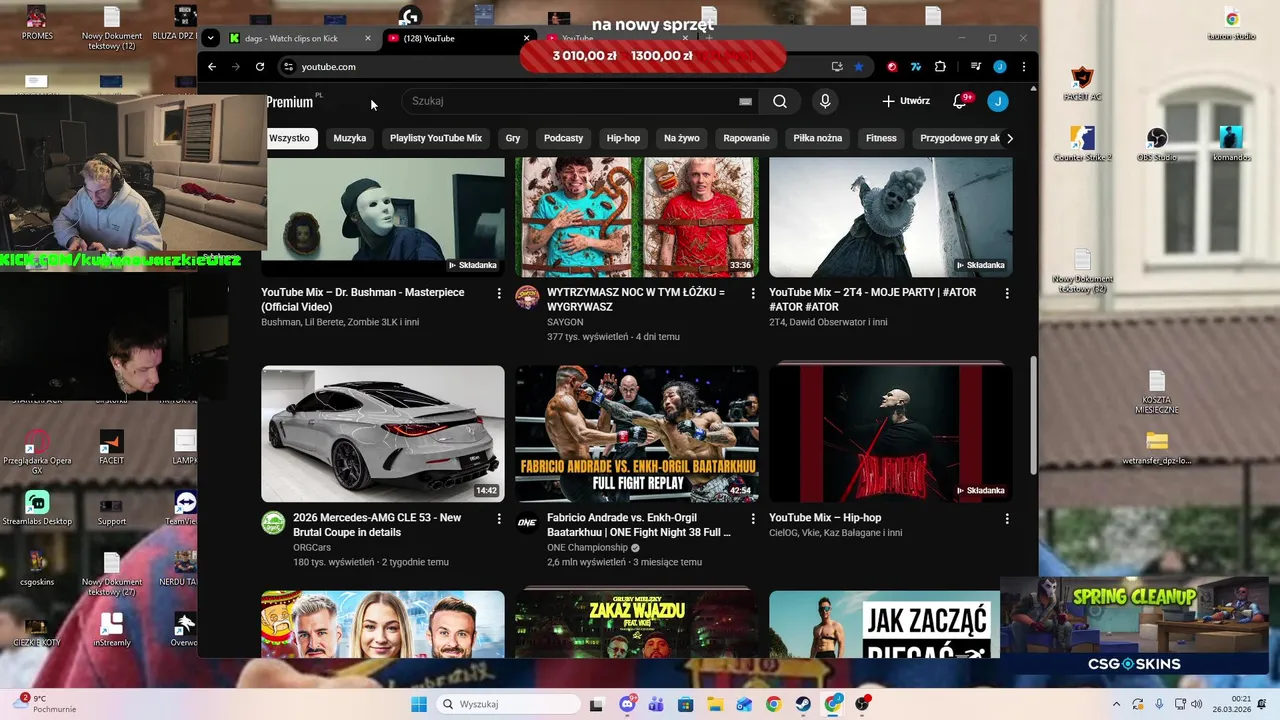Image resolution: width=1280 pixels, height=720 pixels.
Task: Filter by the 'Podcasty' chip
Action: tap(563, 138)
